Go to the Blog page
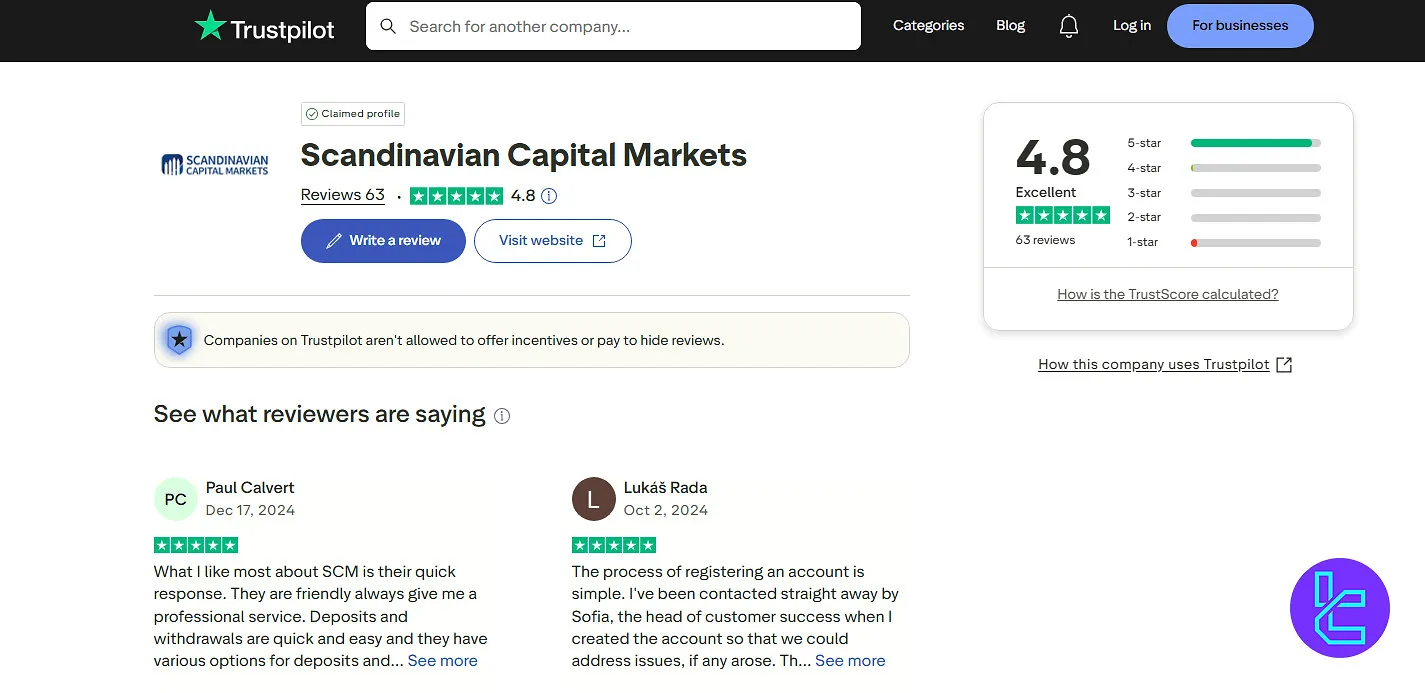1425x693 pixels. pyautogui.click(x=1010, y=25)
